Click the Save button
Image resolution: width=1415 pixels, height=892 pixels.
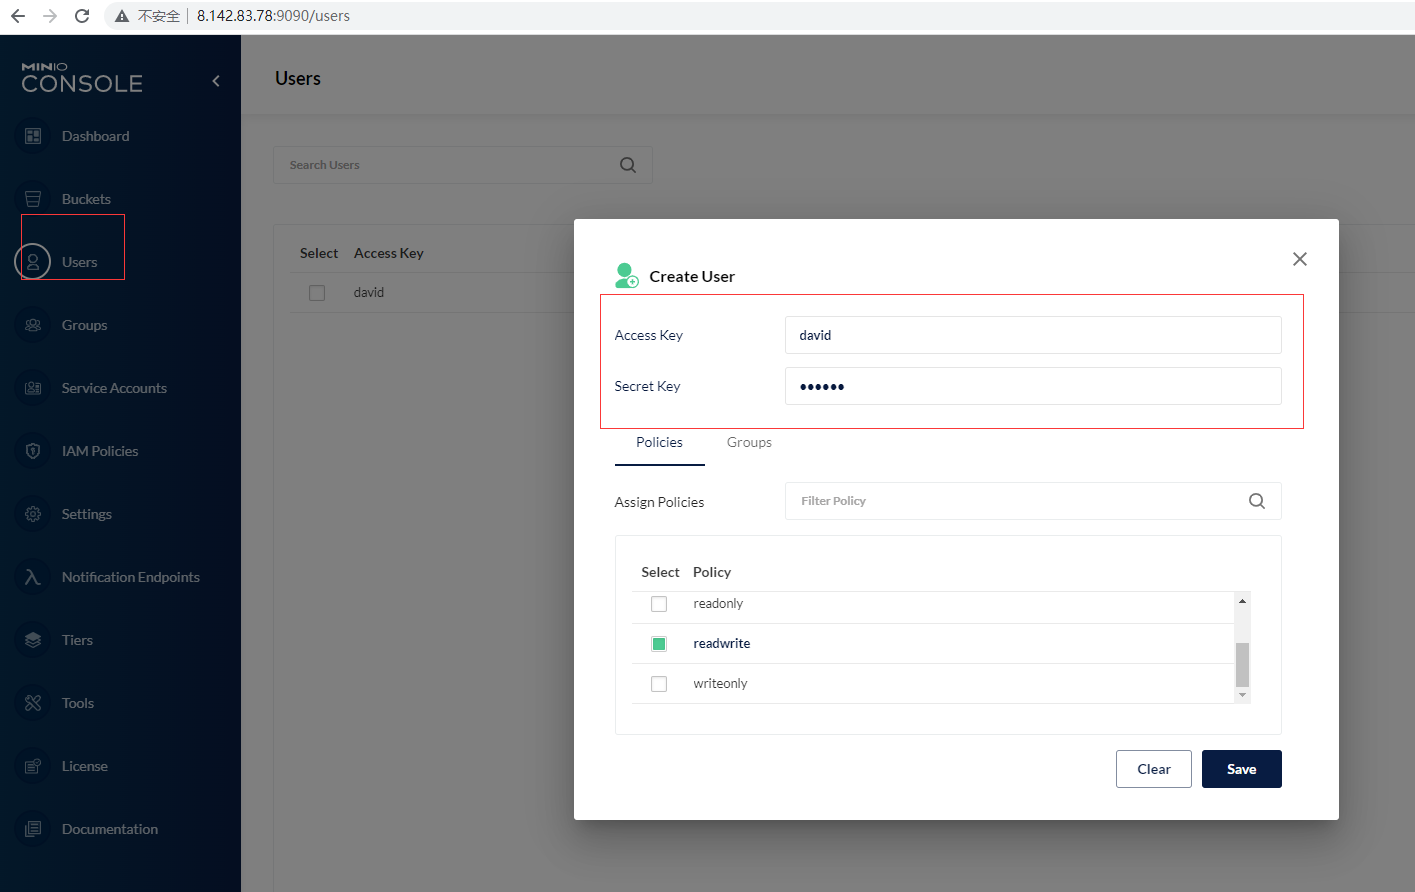(1242, 769)
